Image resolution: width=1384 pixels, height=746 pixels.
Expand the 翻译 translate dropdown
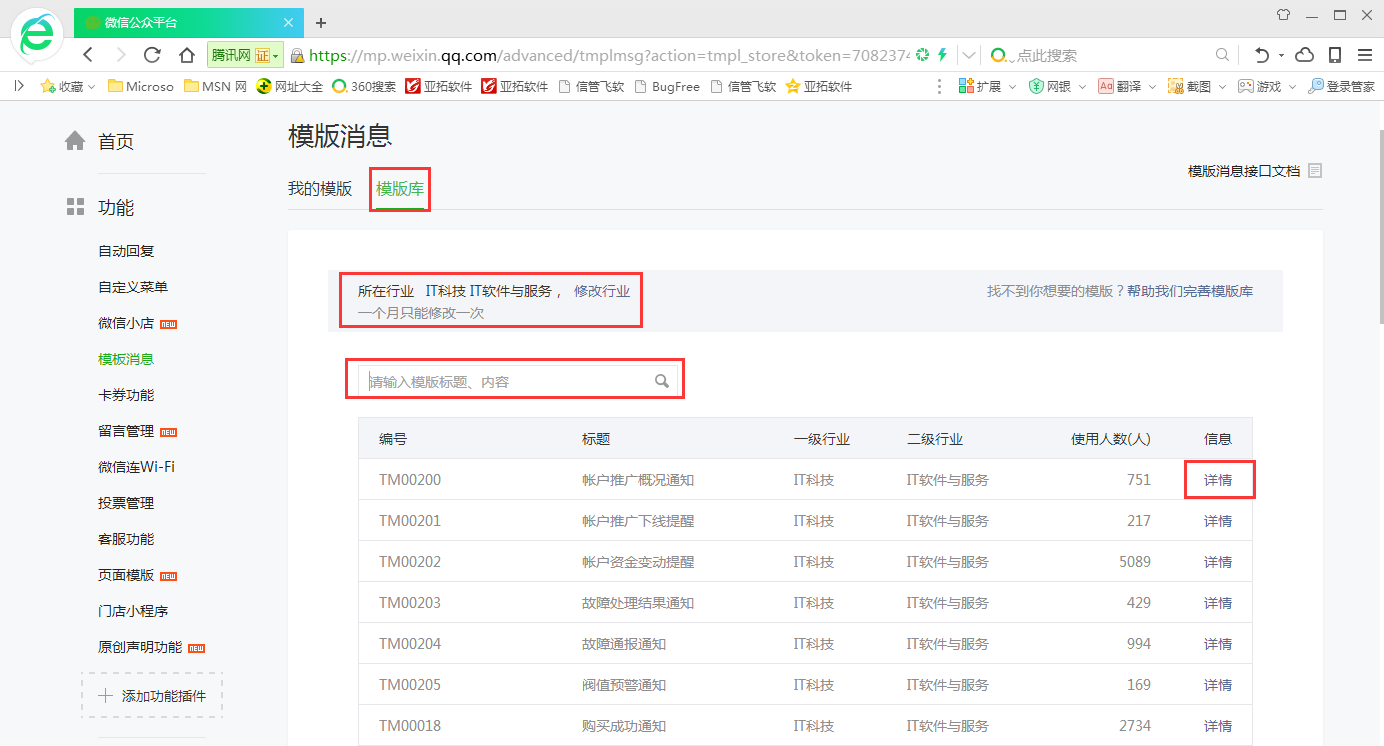tap(1152, 87)
